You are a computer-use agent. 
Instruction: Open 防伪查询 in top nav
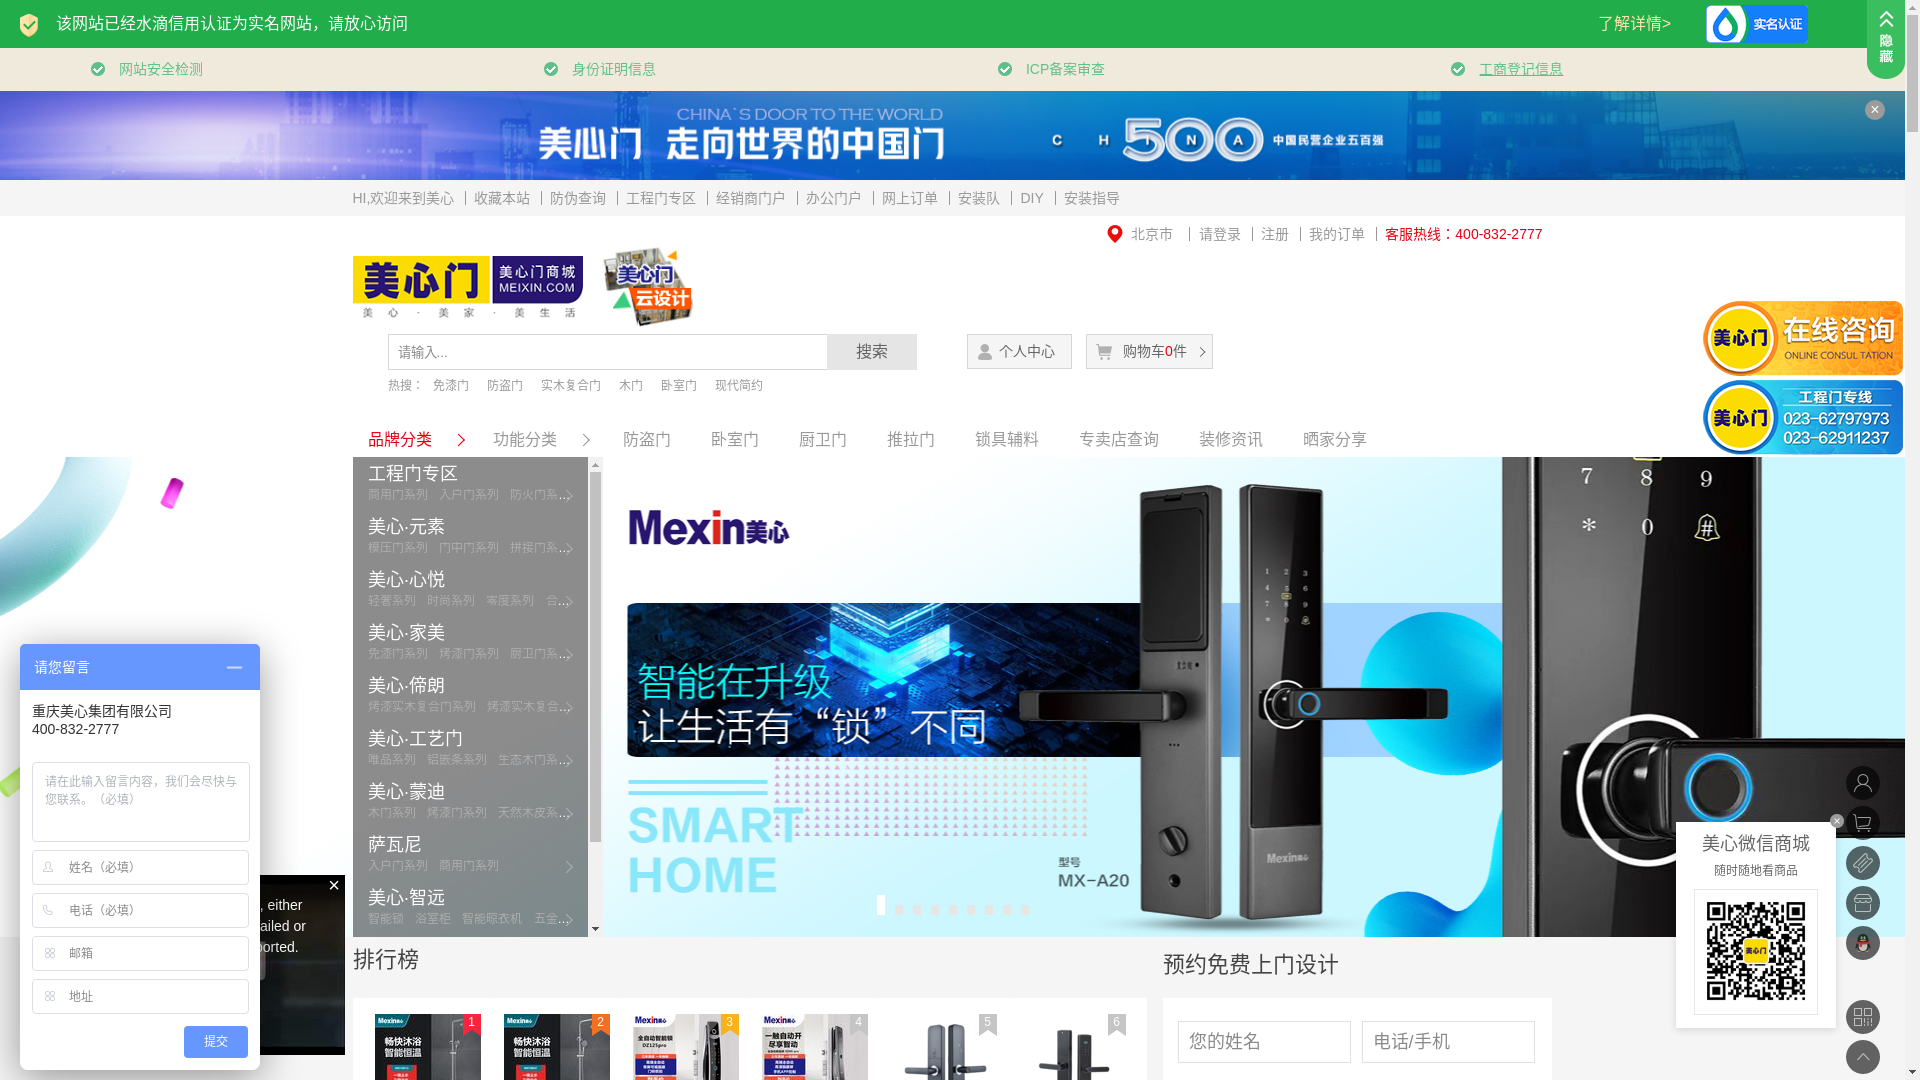coord(578,198)
